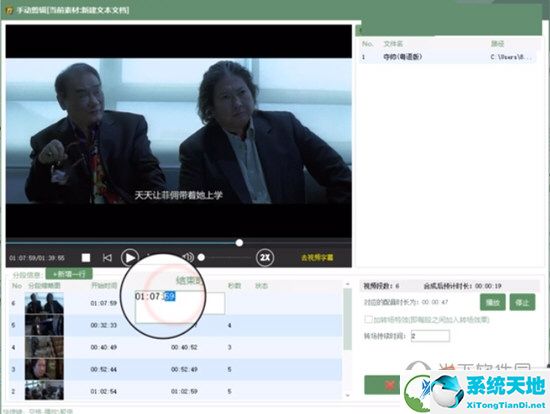Select end time 00:40:52
This screenshot has width=550, height=414.
(184, 347)
